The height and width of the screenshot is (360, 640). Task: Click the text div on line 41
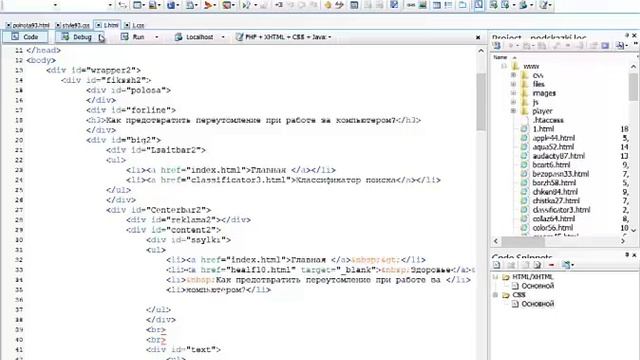point(184,350)
